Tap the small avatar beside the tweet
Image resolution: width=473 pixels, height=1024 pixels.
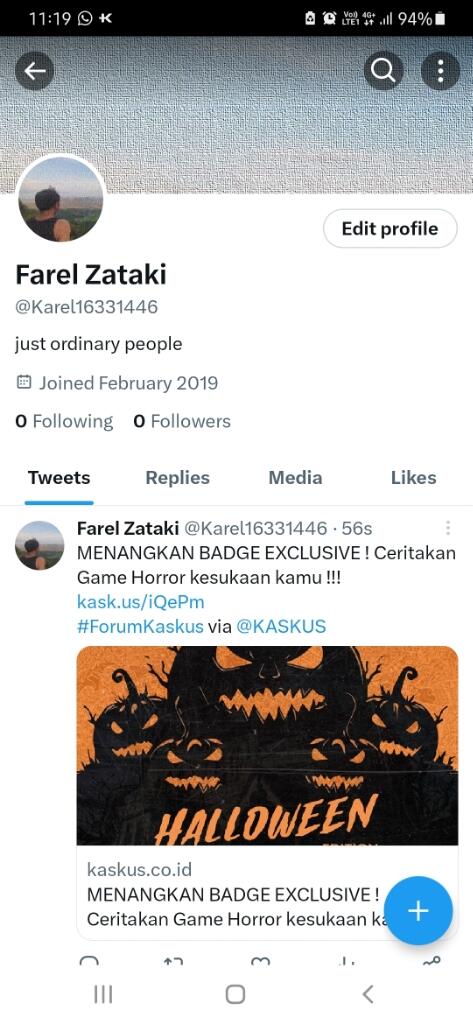click(40, 545)
